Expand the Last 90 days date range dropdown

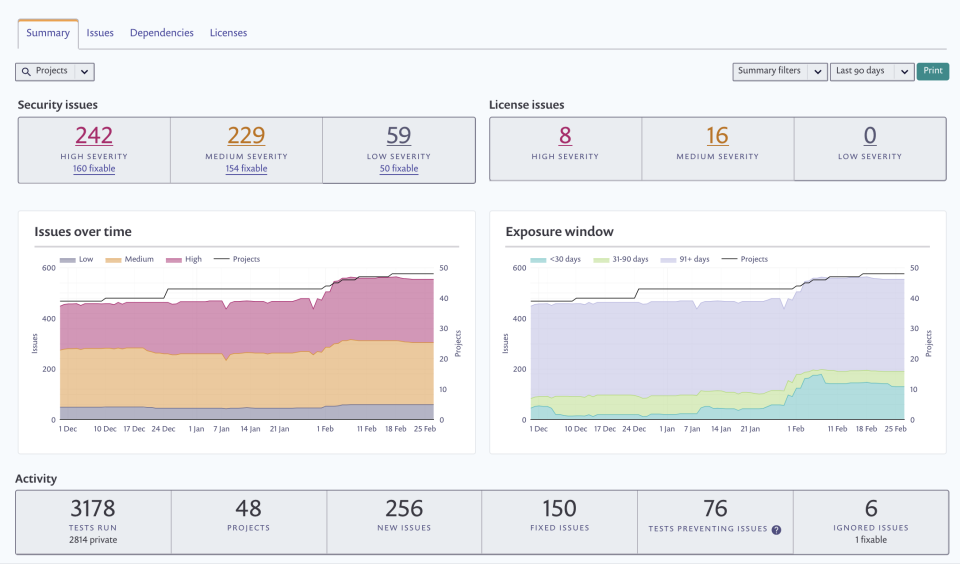click(872, 72)
